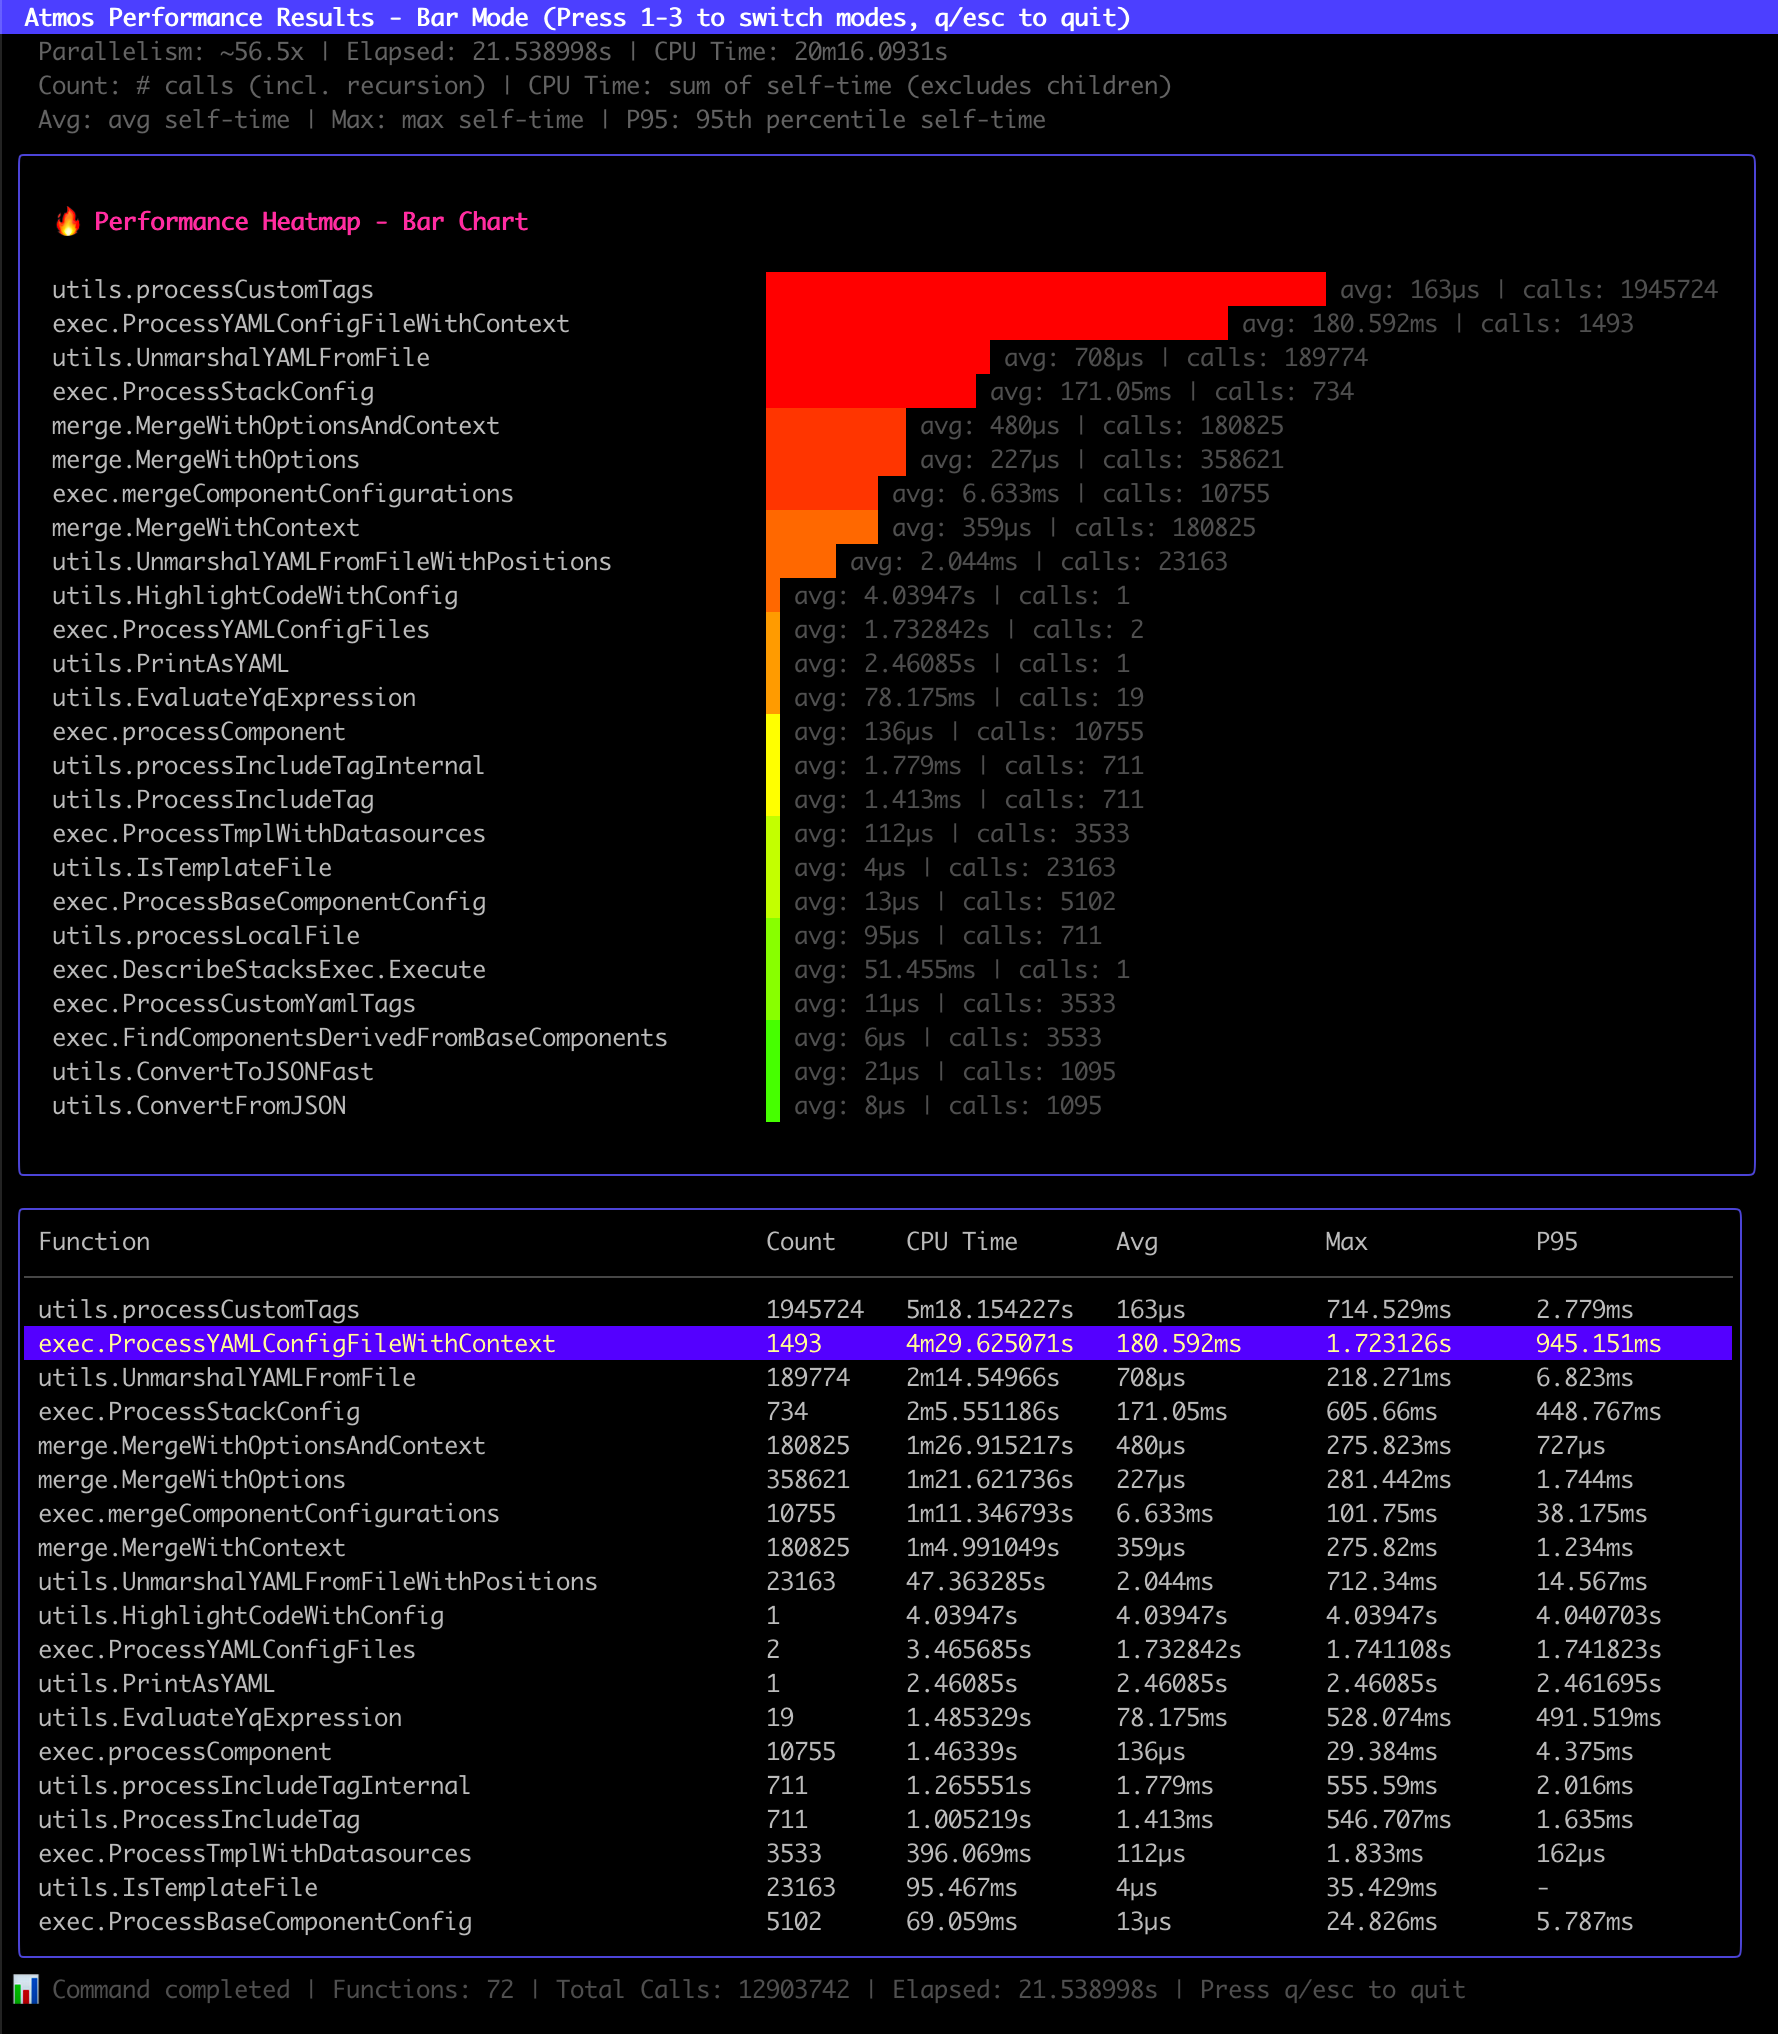Click the Avg column header
Image resolution: width=1778 pixels, height=2034 pixels.
[x=1136, y=1241]
